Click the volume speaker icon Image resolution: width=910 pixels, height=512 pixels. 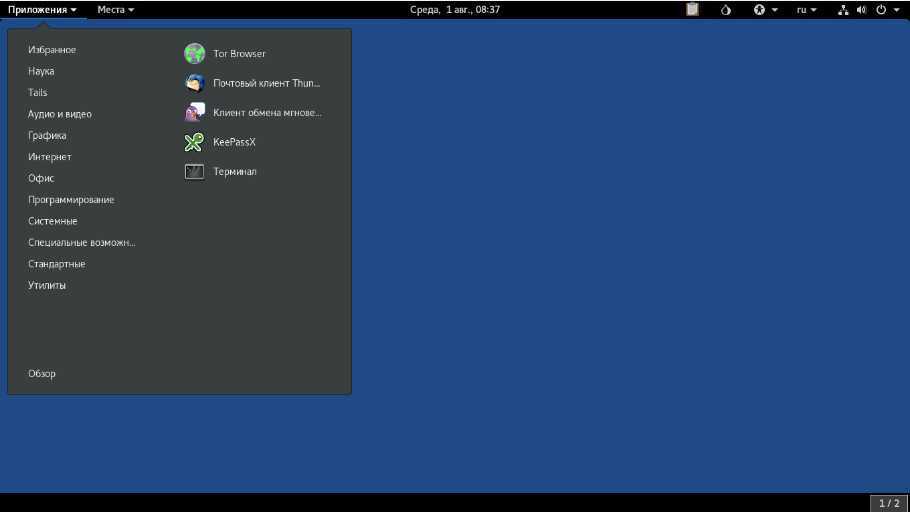860,10
